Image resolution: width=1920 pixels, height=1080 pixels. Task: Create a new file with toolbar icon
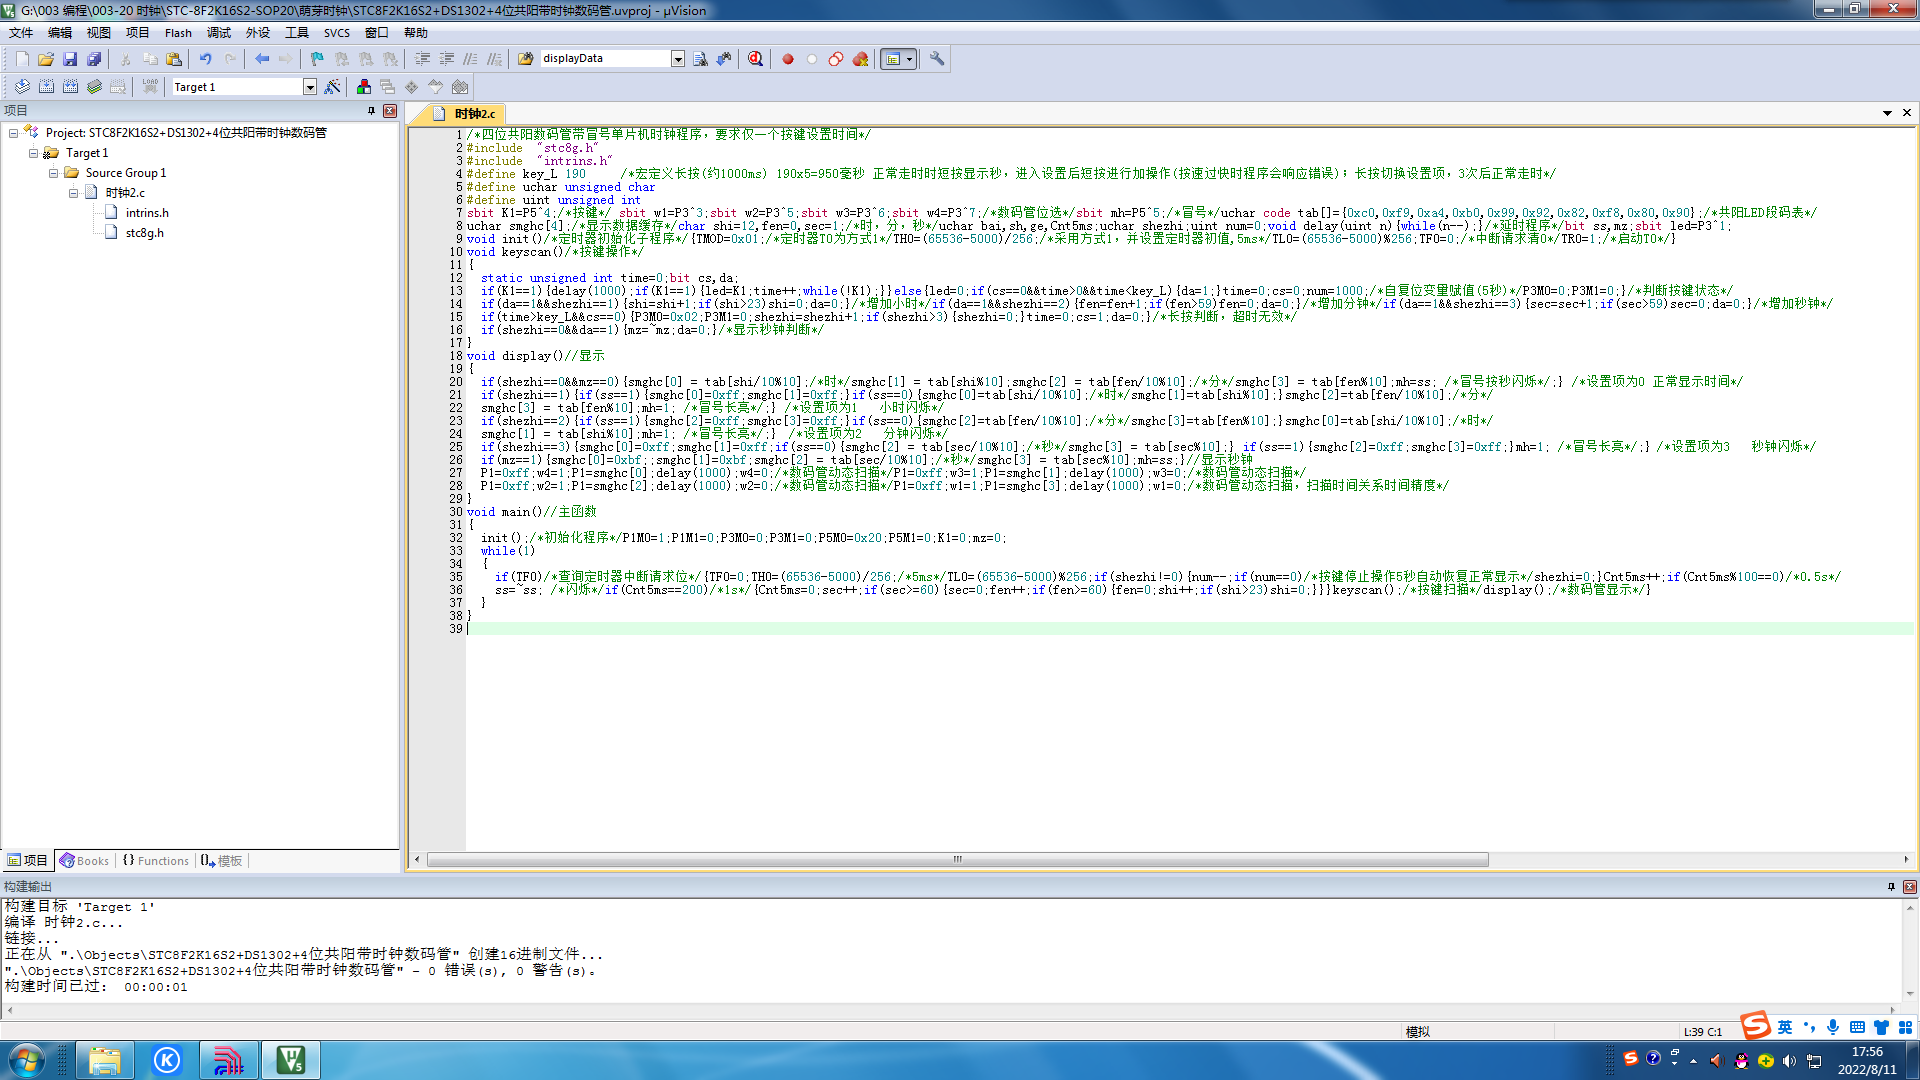[22, 59]
